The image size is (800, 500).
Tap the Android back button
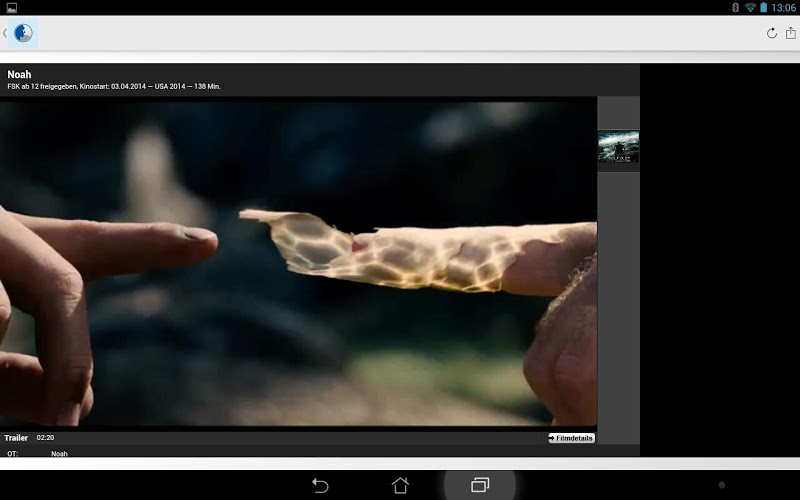click(320, 485)
